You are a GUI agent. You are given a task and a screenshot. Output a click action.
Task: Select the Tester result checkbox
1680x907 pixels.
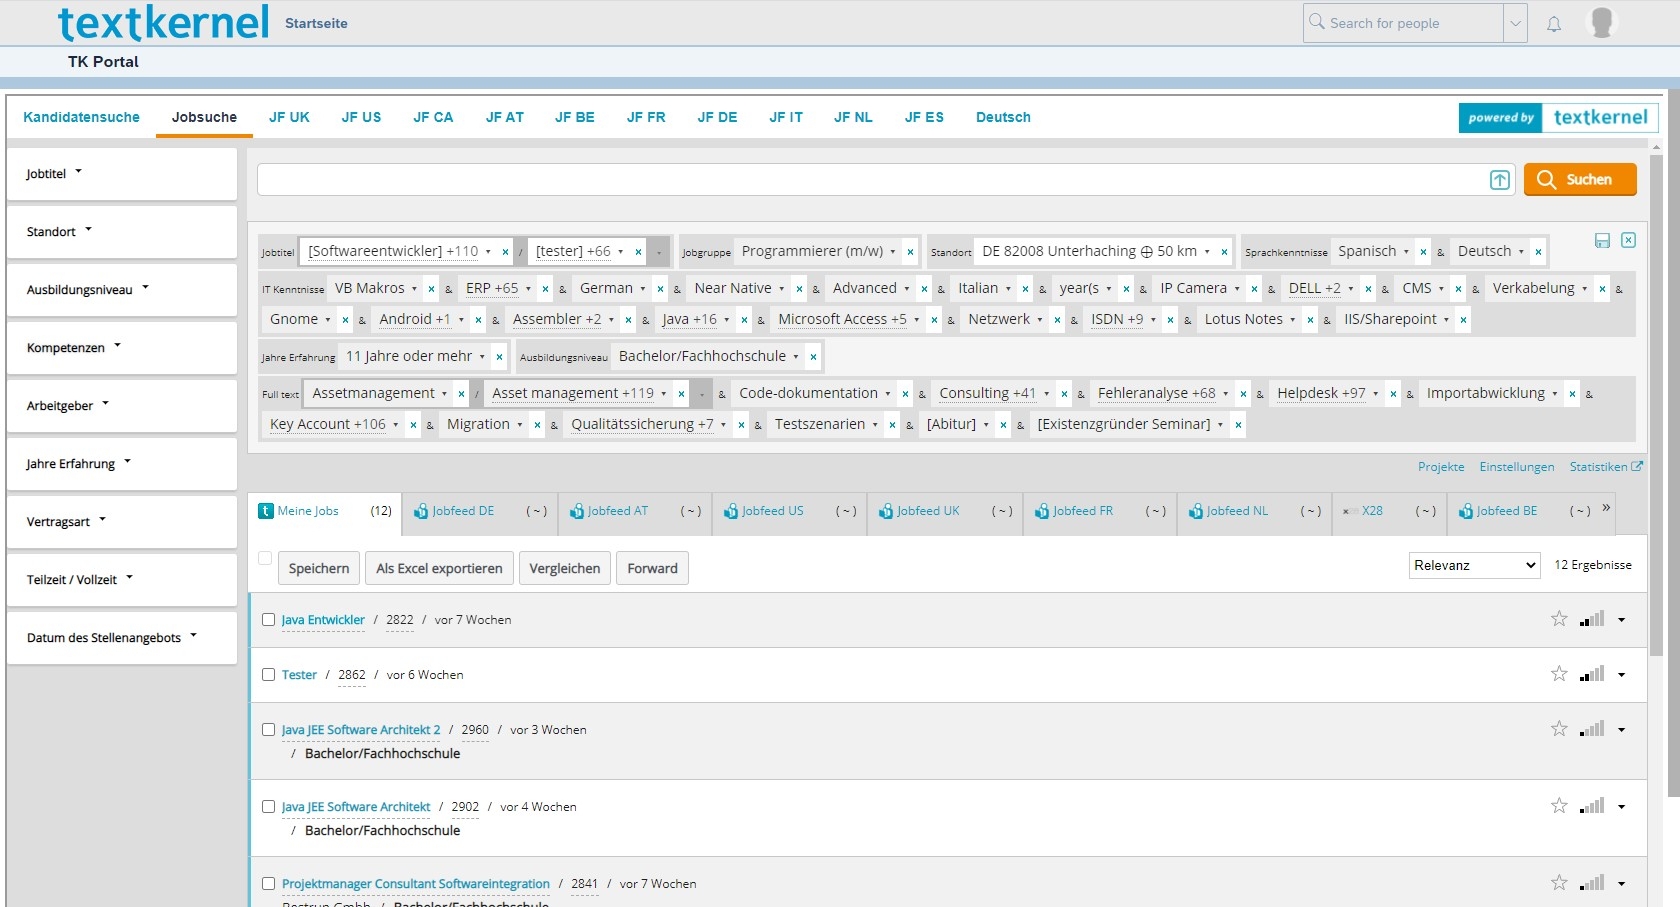[x=268, y=675]
